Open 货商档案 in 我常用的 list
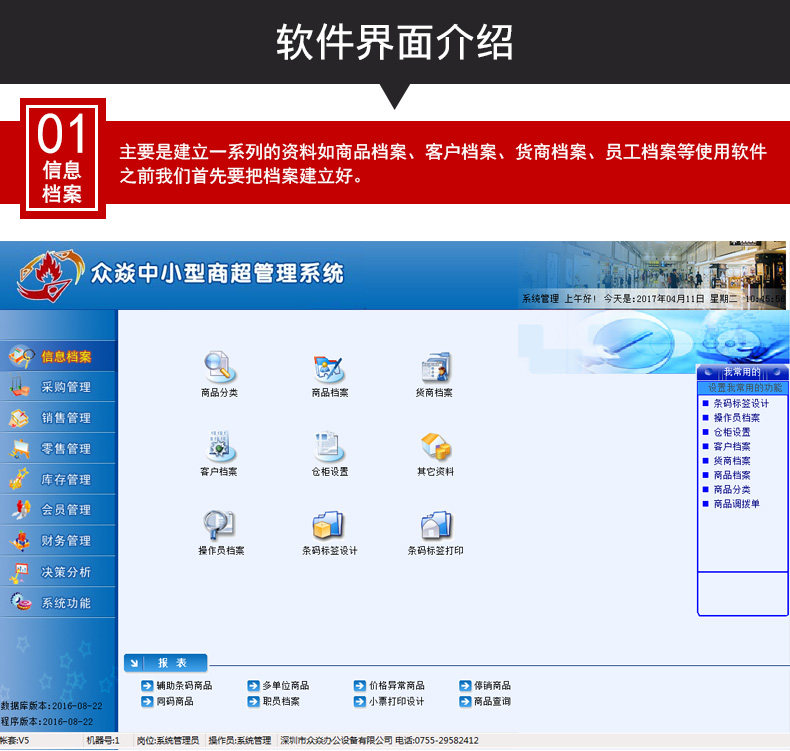Screen dimensions: 790x751 [x=732, y=461]
